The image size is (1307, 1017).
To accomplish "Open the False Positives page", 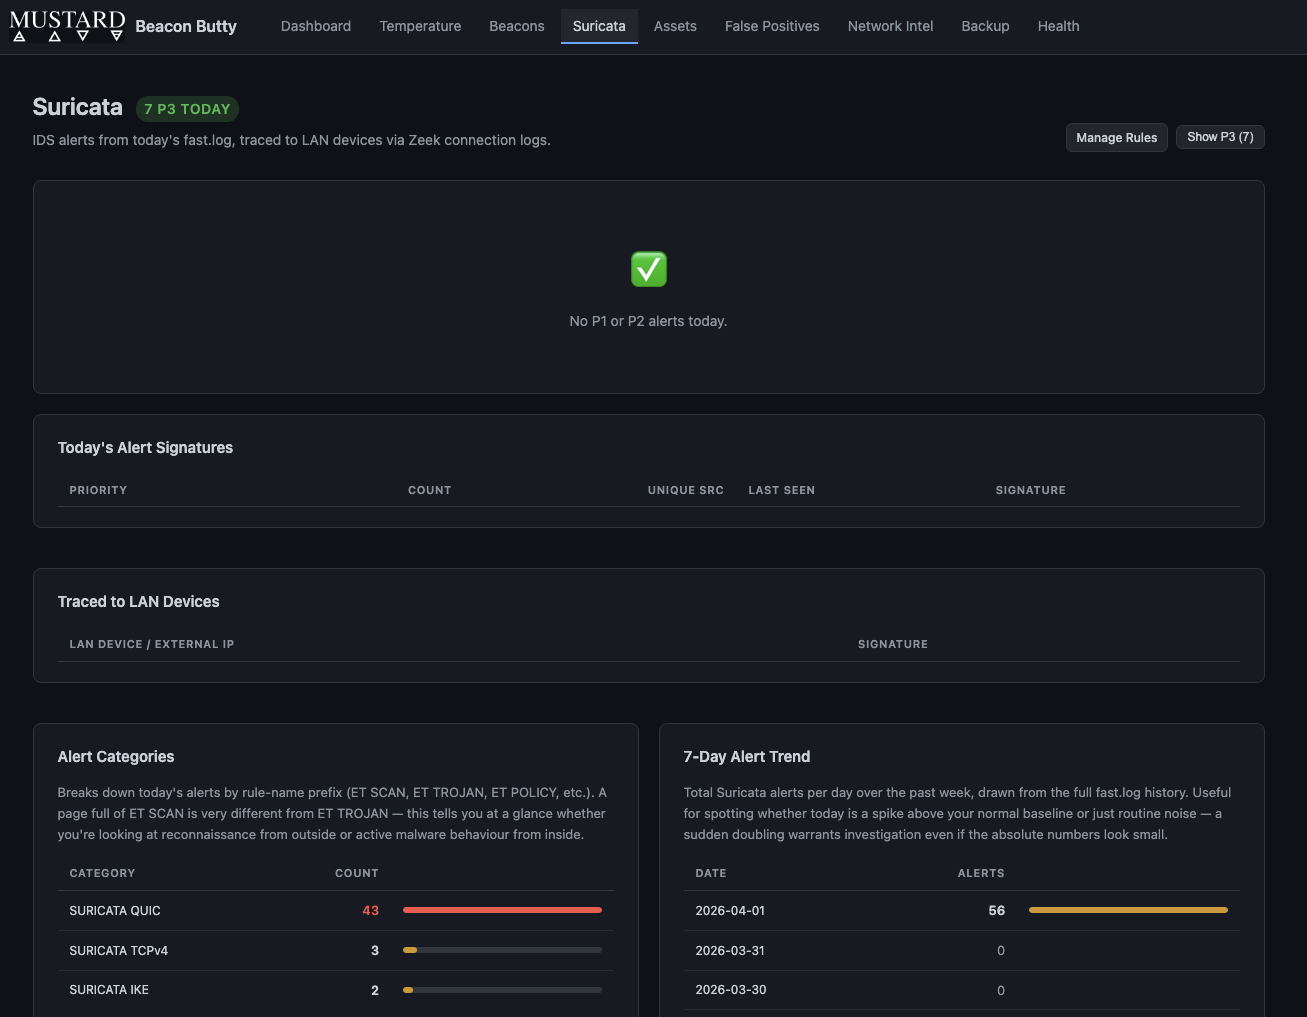I will pyautogui.click(x=772, y=26).
